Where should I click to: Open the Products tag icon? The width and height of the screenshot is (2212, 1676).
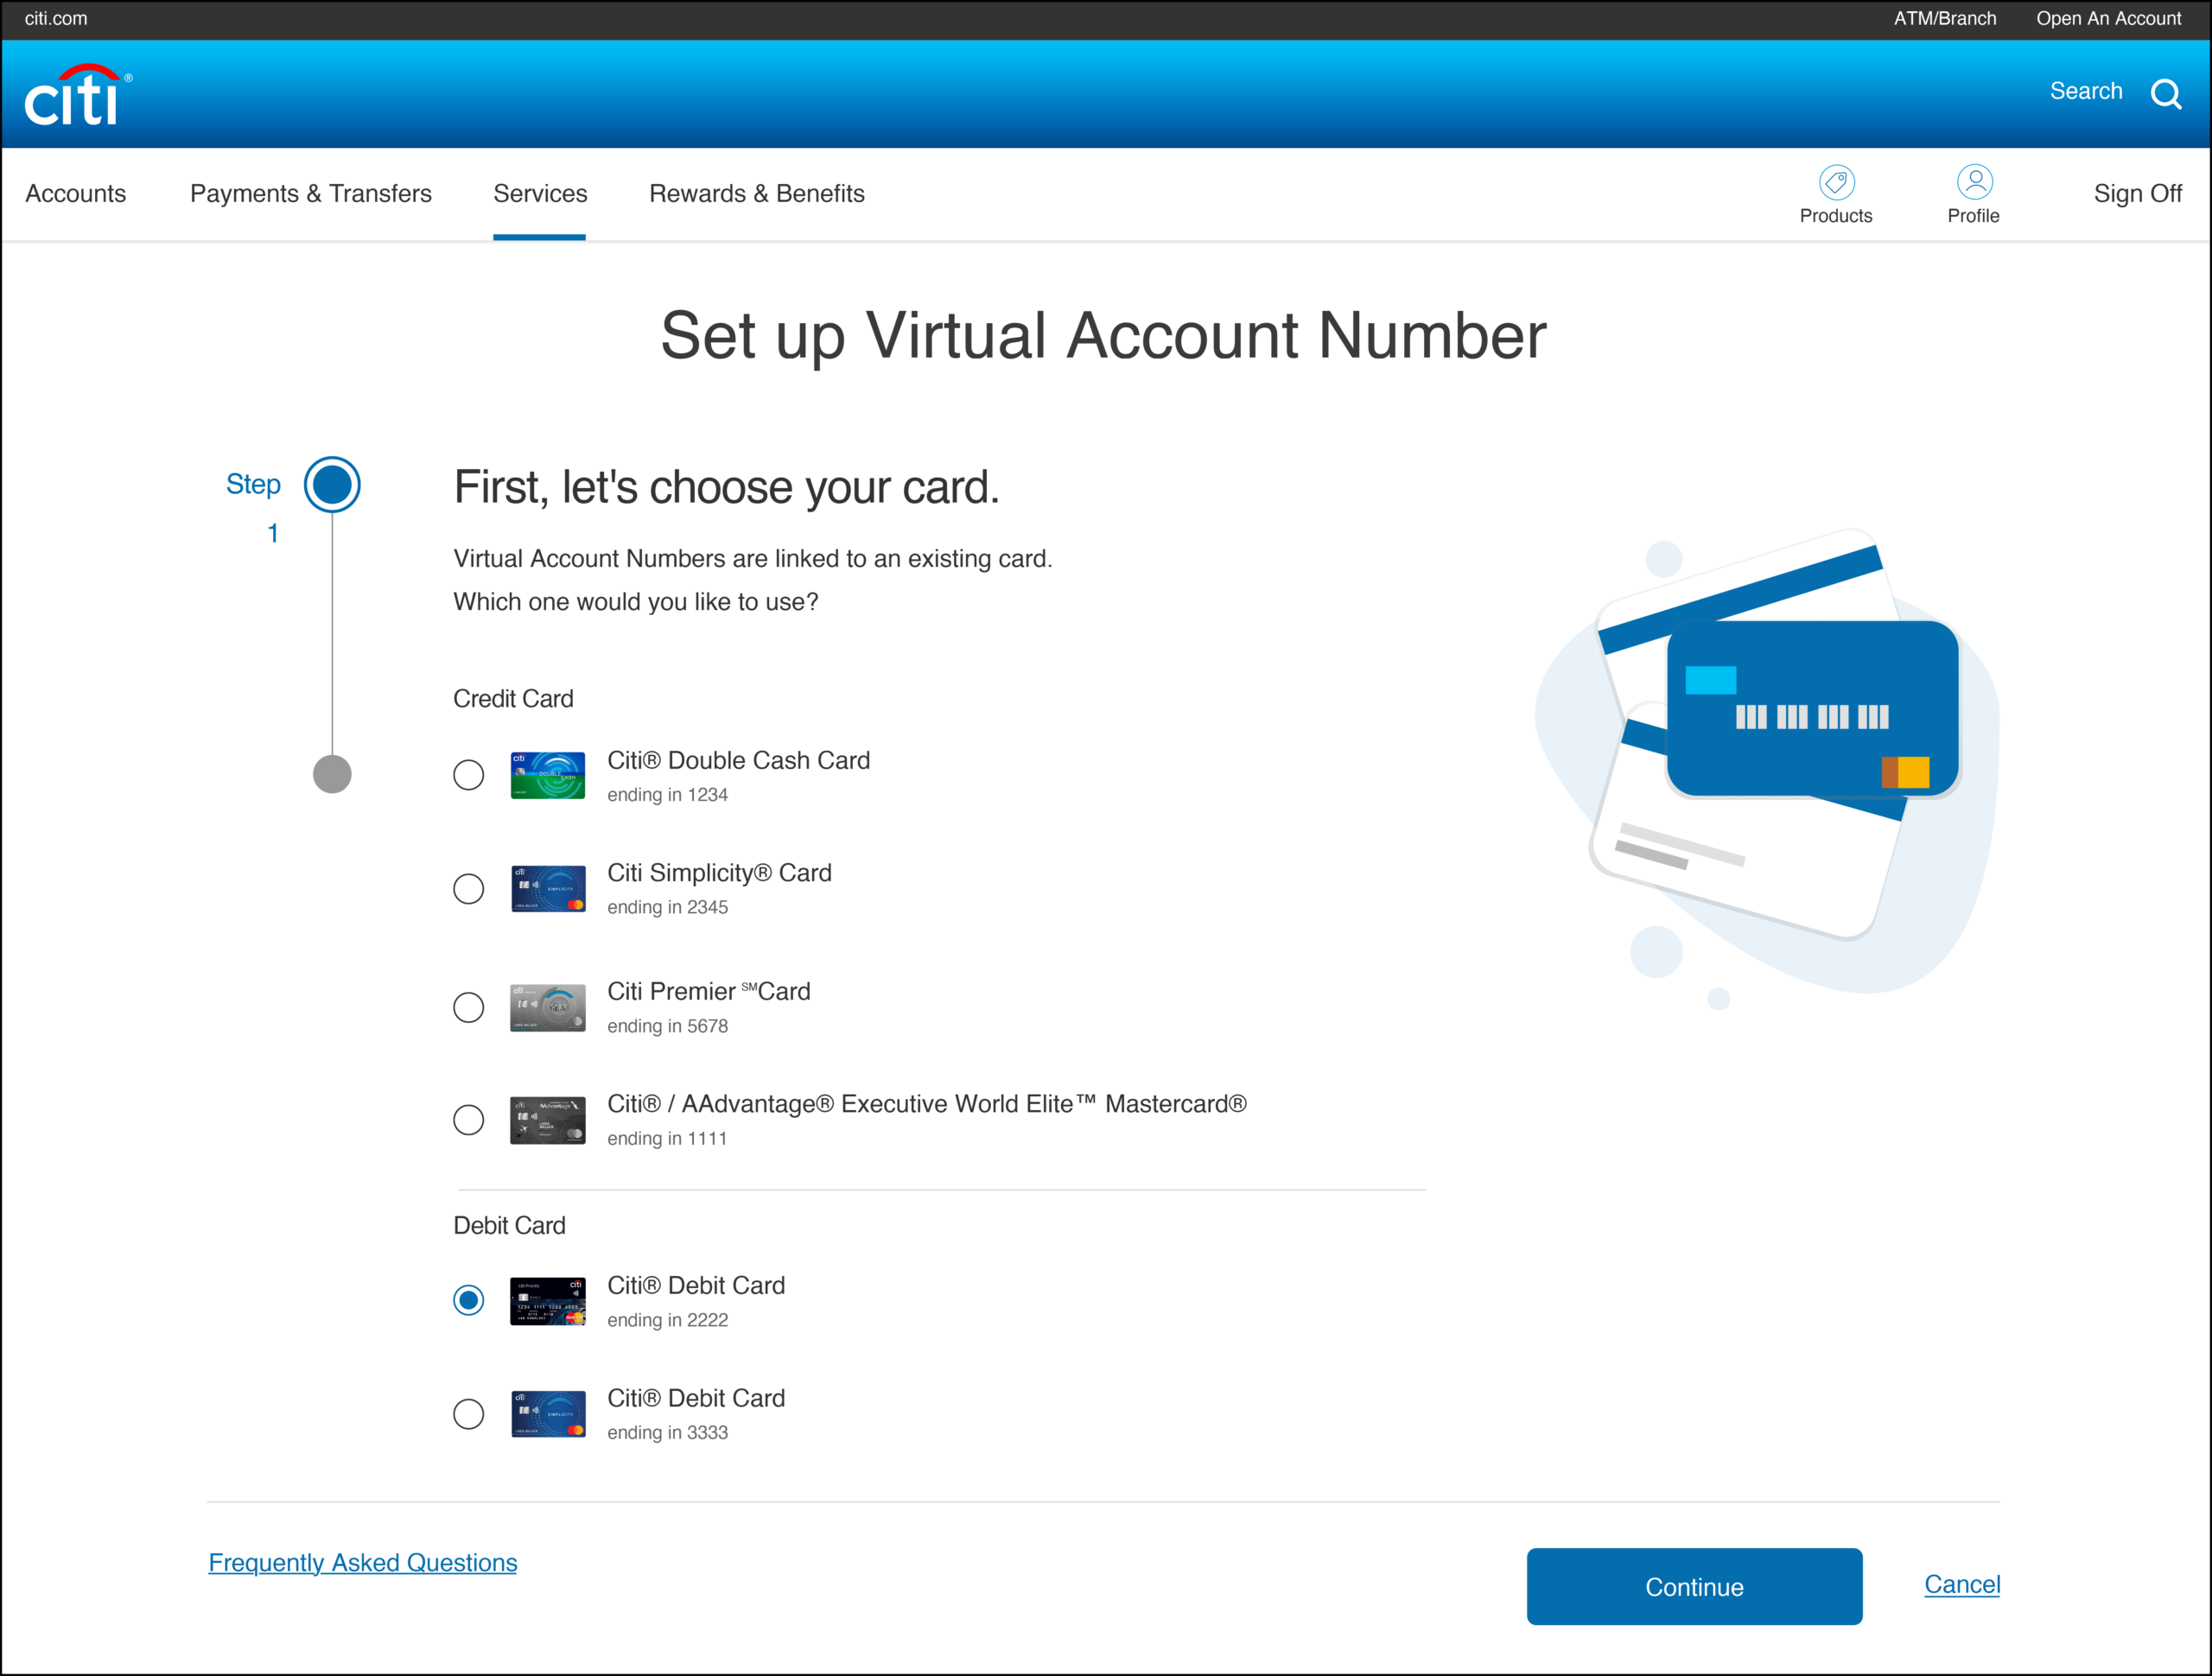click(x=1836, y=182)
